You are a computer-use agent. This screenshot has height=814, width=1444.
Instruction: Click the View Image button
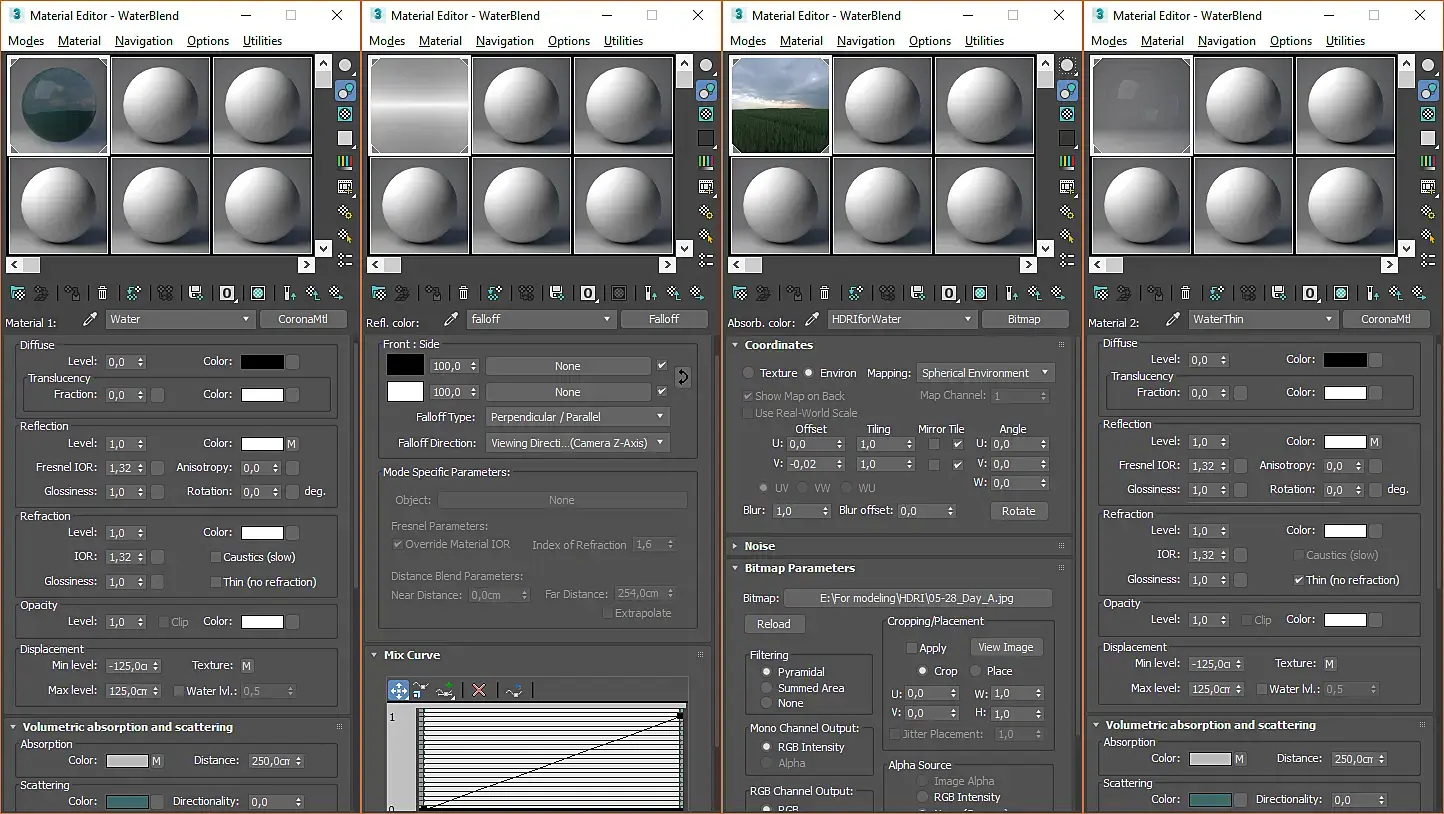(x=1006, y=647)
